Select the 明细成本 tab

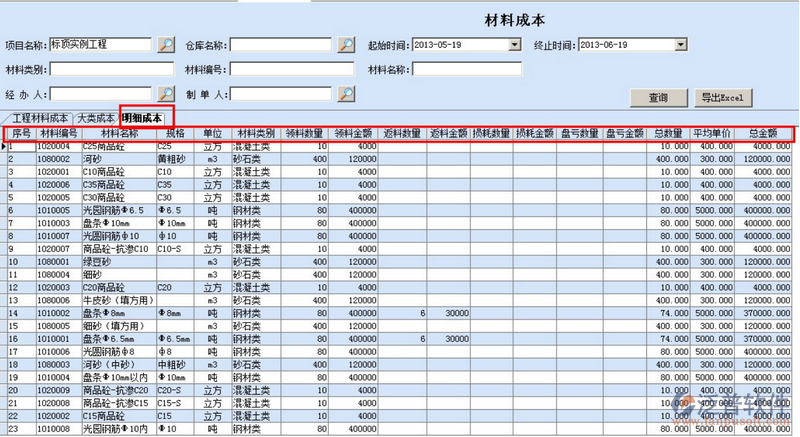[146, 118]
